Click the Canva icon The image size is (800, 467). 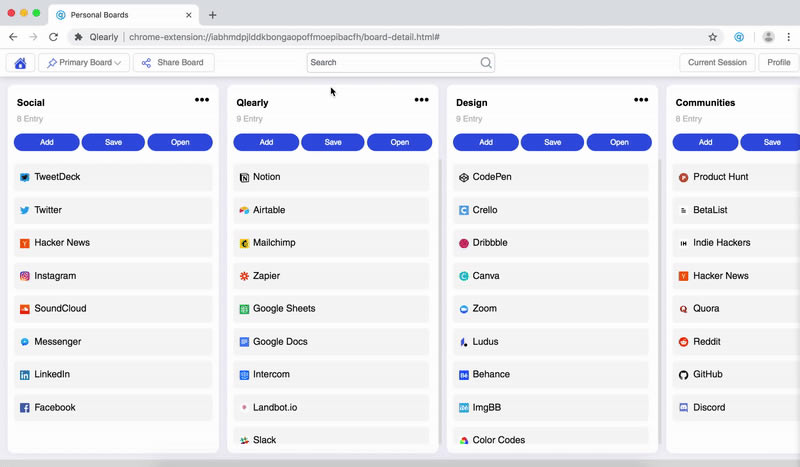pos(464,276)
